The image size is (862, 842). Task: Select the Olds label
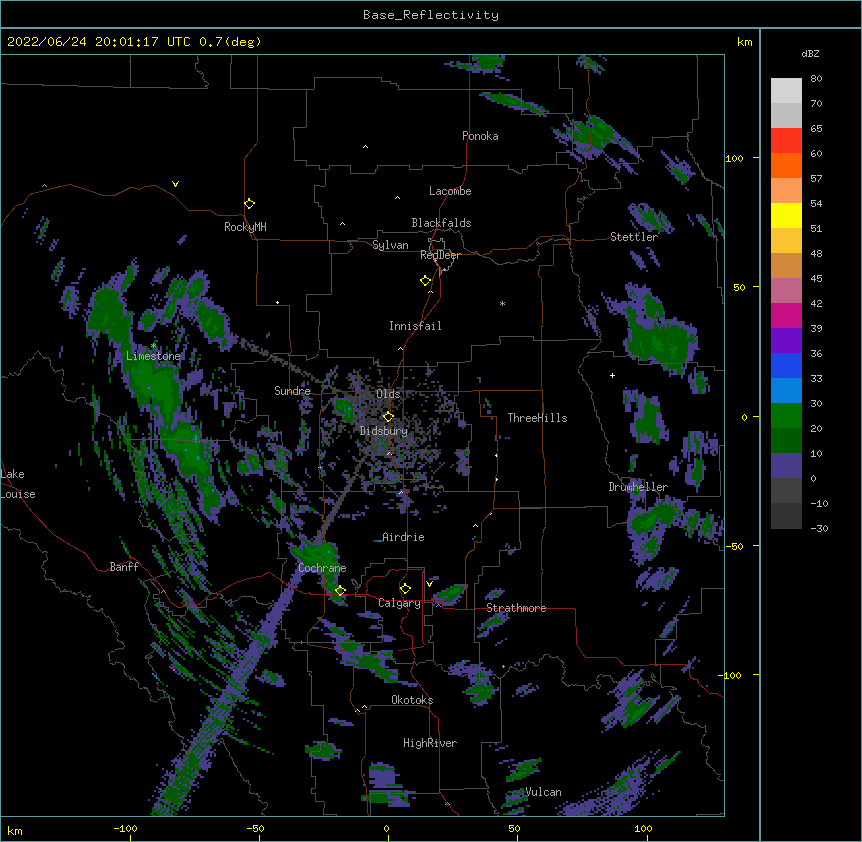(x=388, y=394)
